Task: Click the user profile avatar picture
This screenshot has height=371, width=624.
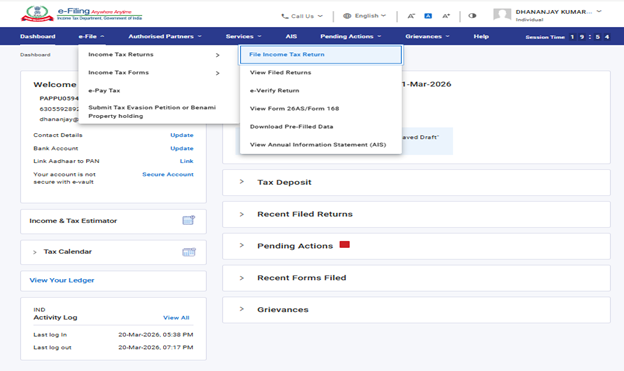Action: click(502, 15)
